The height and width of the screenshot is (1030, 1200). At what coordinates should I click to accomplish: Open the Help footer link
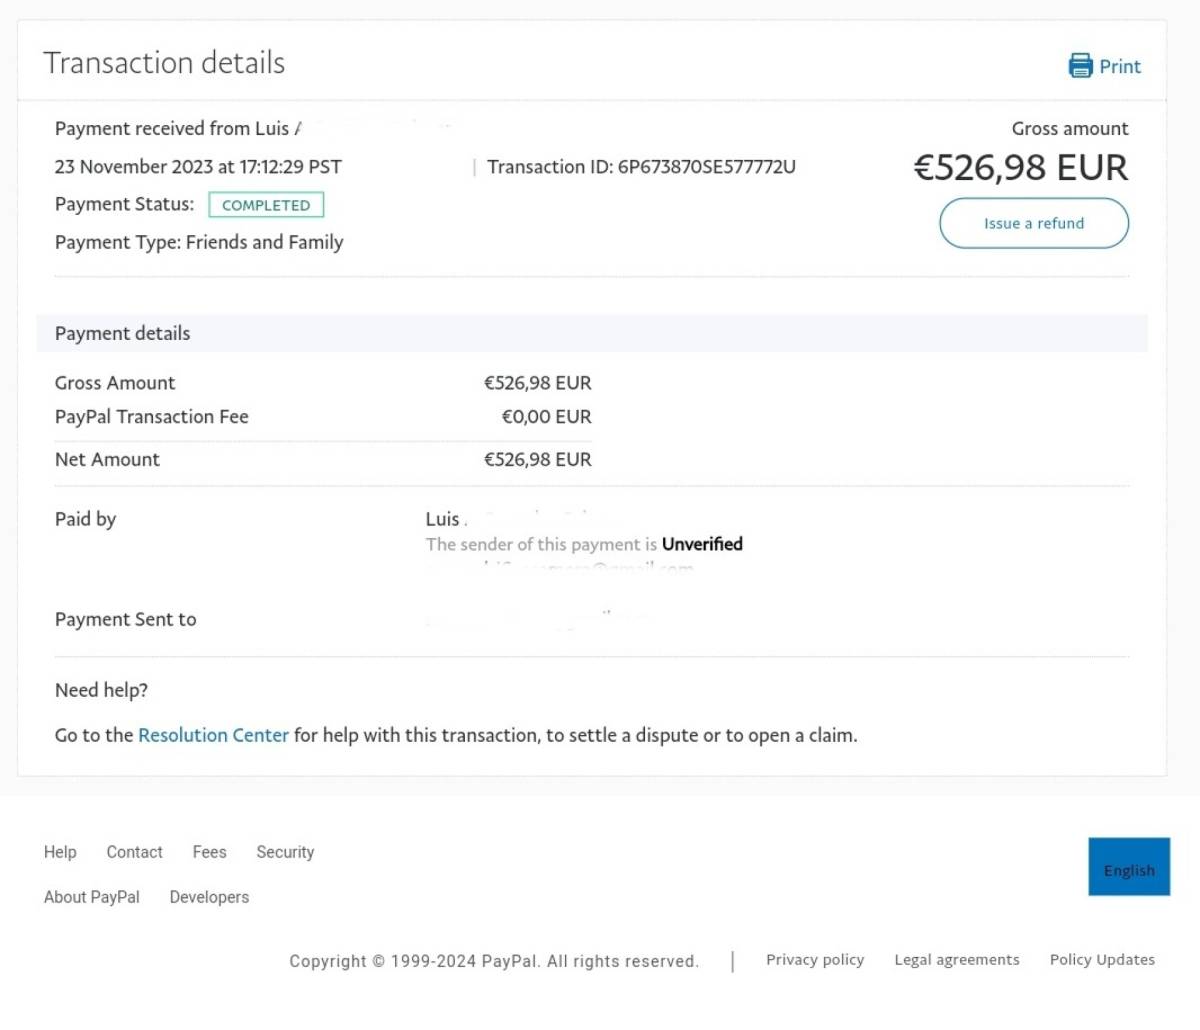tap(60, 852)
